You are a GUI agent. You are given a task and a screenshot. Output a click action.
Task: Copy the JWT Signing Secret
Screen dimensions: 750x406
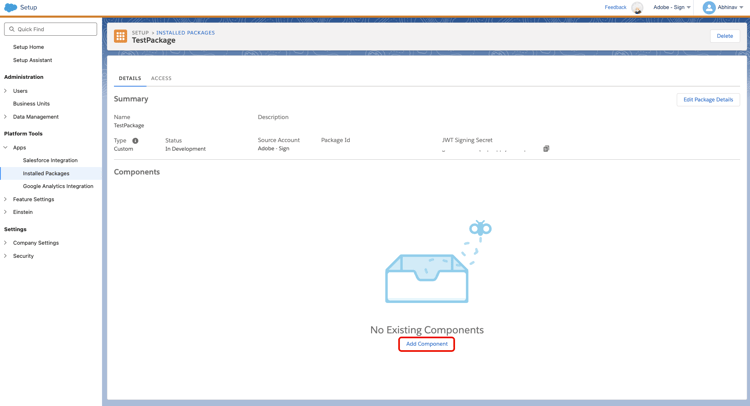pos(546,149)
